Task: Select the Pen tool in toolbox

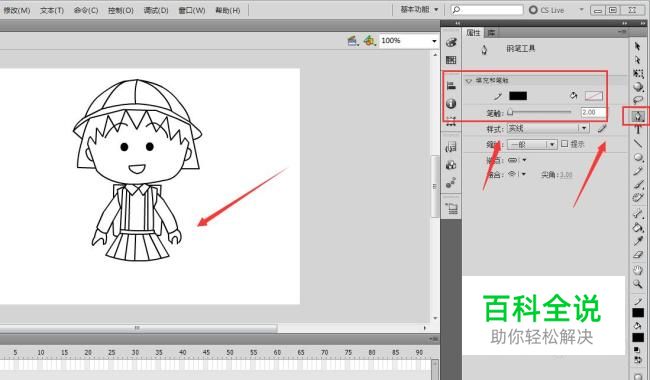Action: [638, 116]
